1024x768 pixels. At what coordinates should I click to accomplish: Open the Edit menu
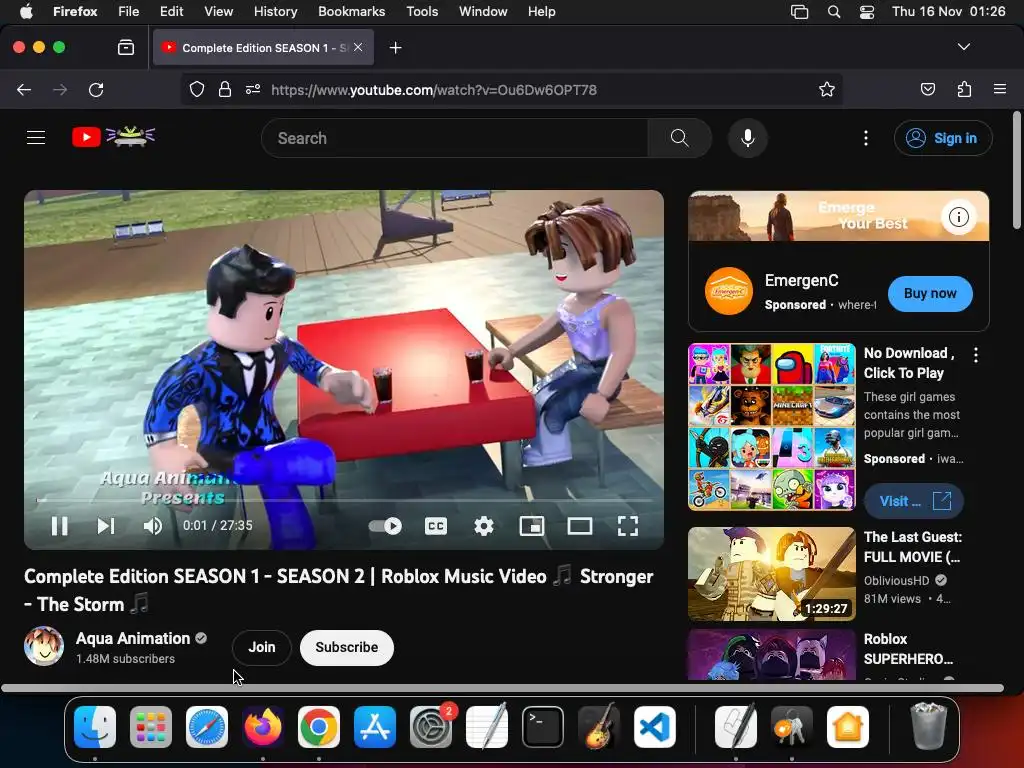click(171, 11)
